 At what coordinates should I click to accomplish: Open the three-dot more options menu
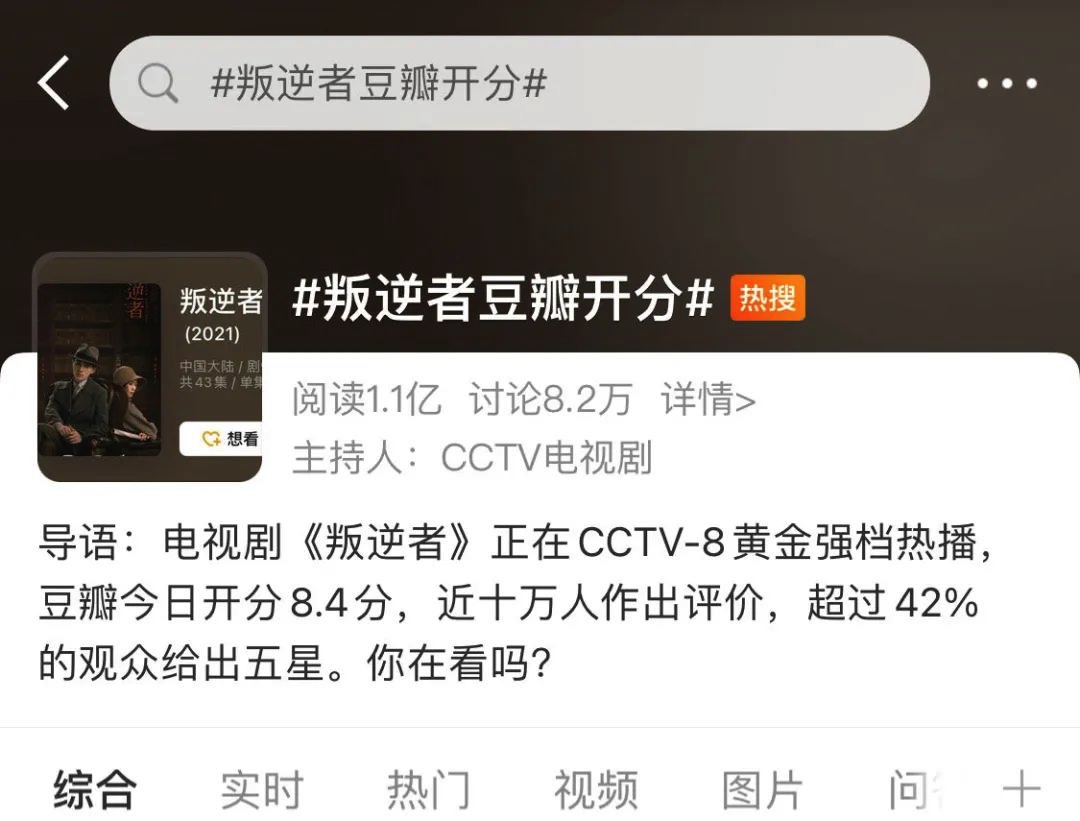(x=1007, y=83)
